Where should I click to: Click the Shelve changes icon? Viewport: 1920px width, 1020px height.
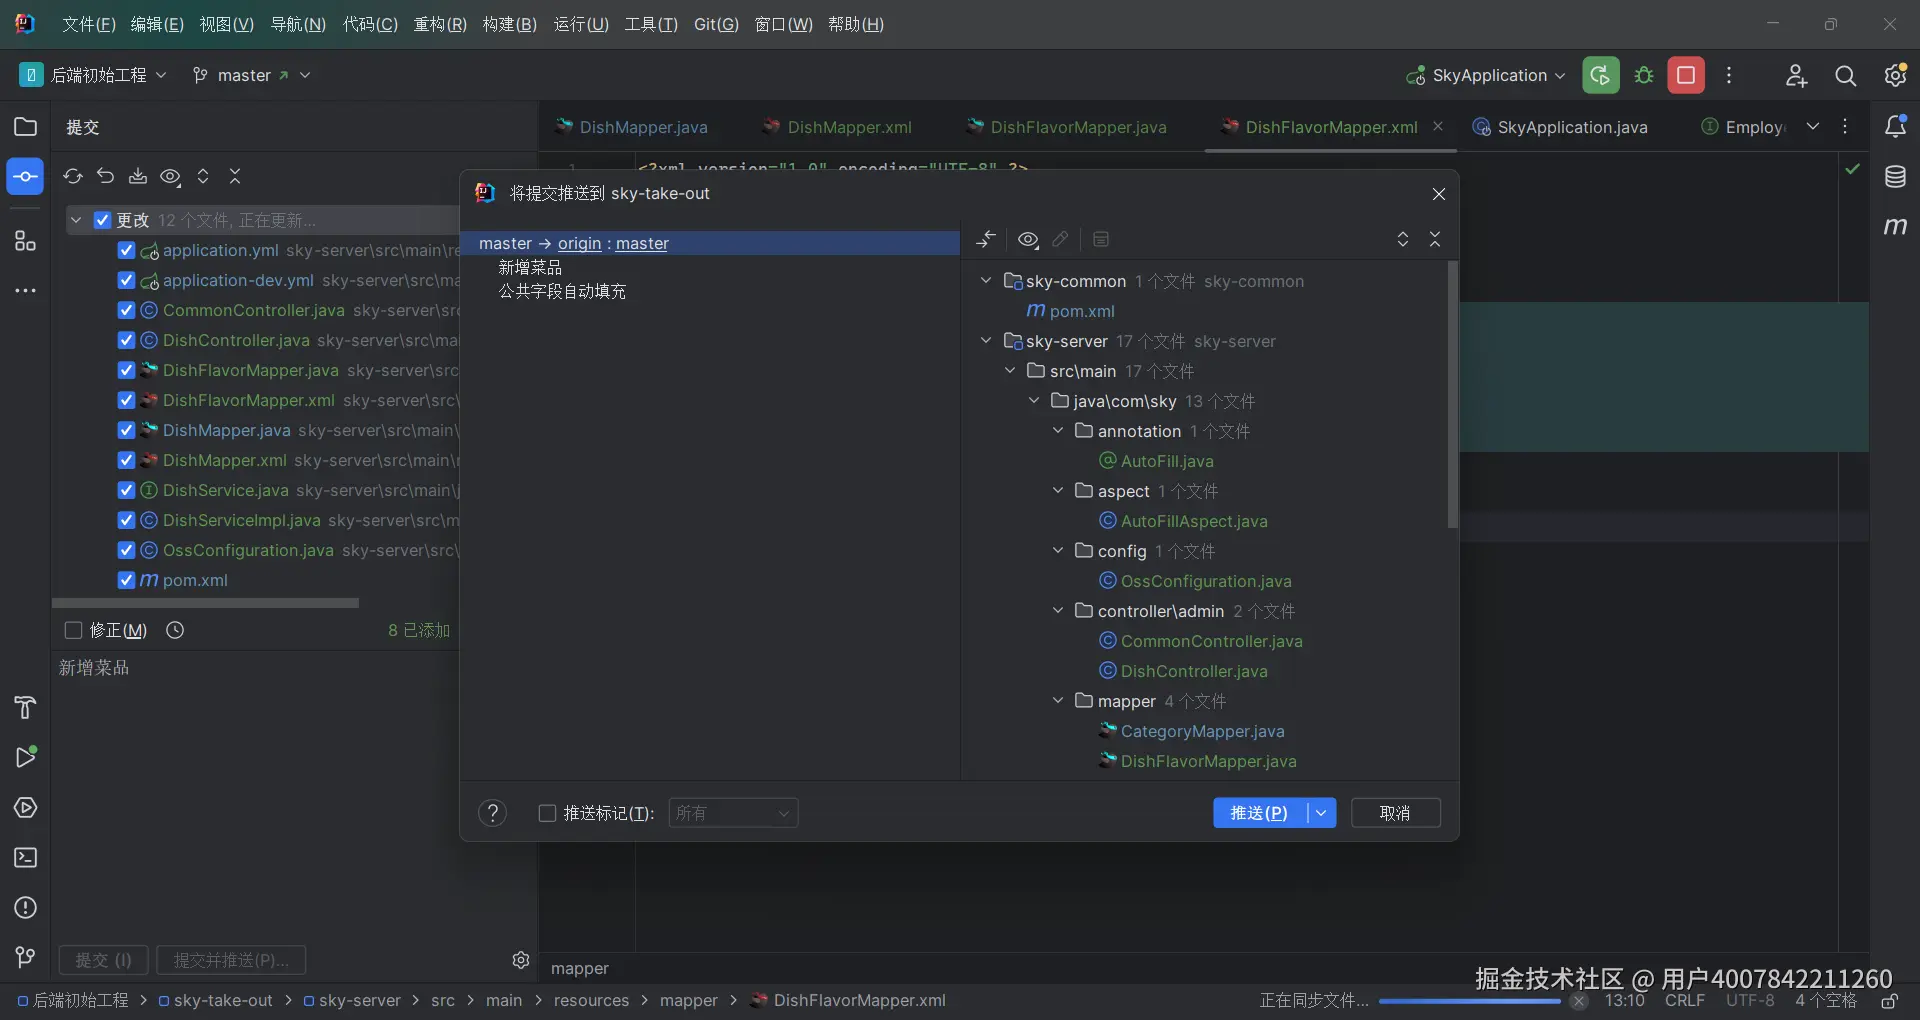point(138,176)
